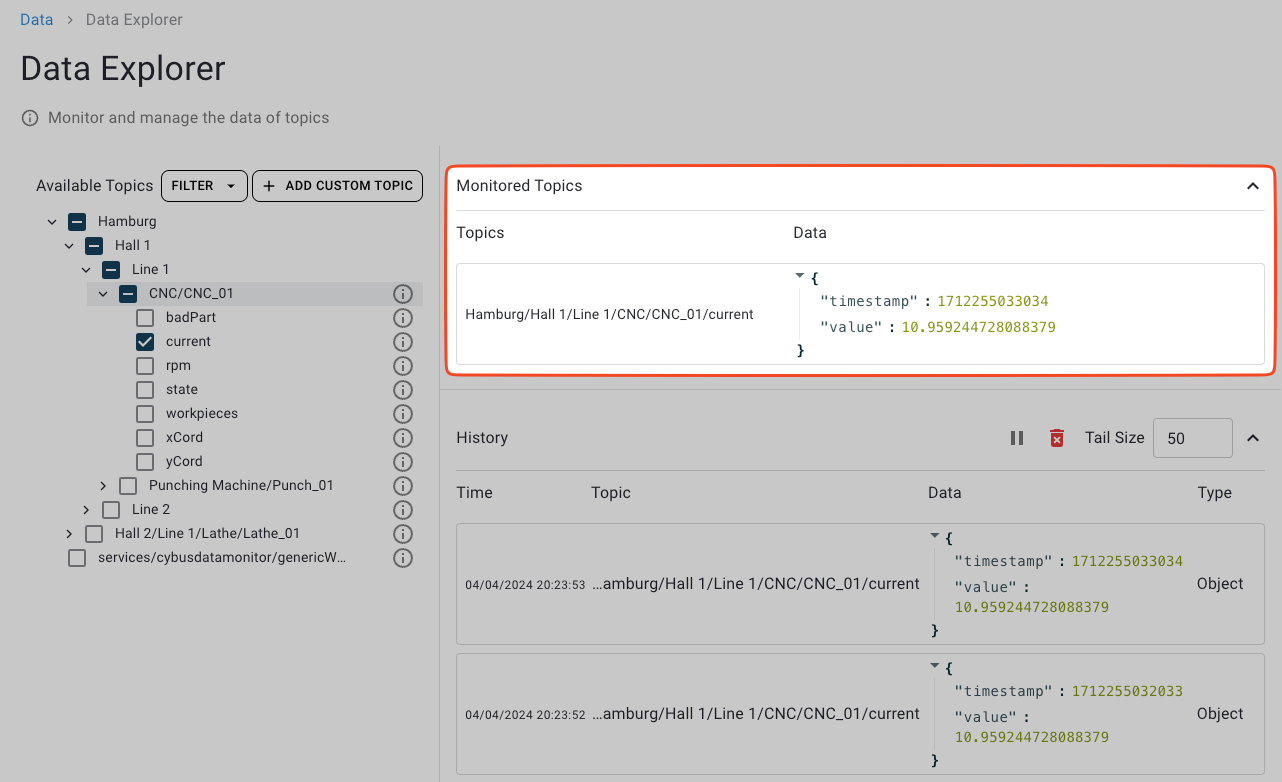Open the FILTER dropdown
The width and height of the screenshot is (1282, 782).
click(204, 186)
